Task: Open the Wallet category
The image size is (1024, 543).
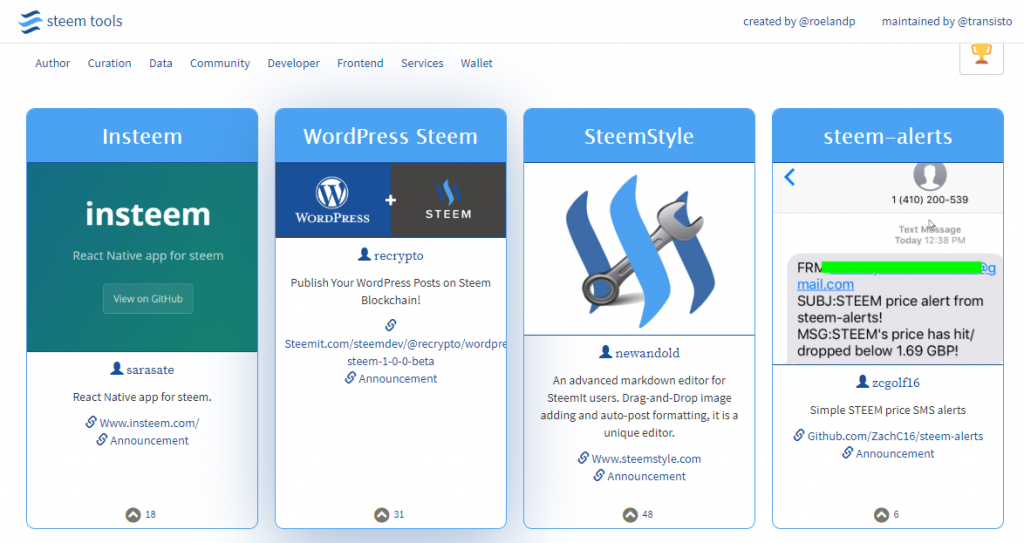Action: 476,63
